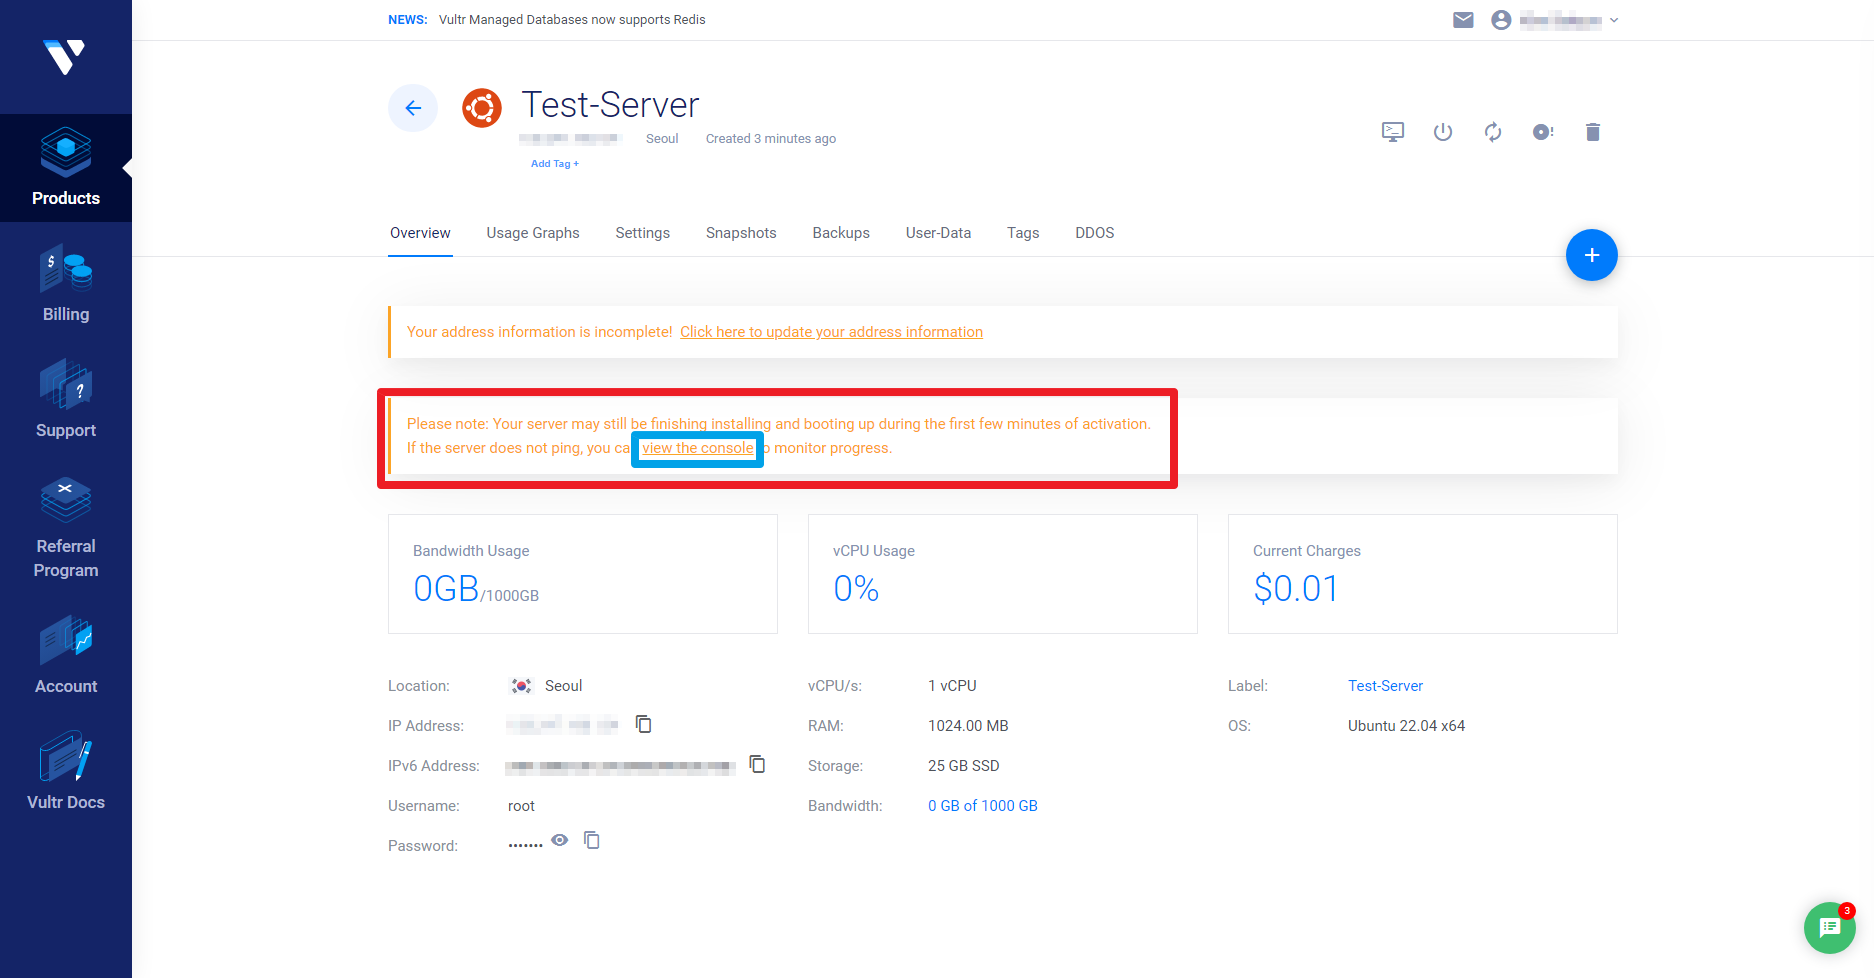The height and width of the screenshot is (978, 1874).
Task: Click the 0 GB of 1000 GB bandwidth link
Action: (983, 806)
